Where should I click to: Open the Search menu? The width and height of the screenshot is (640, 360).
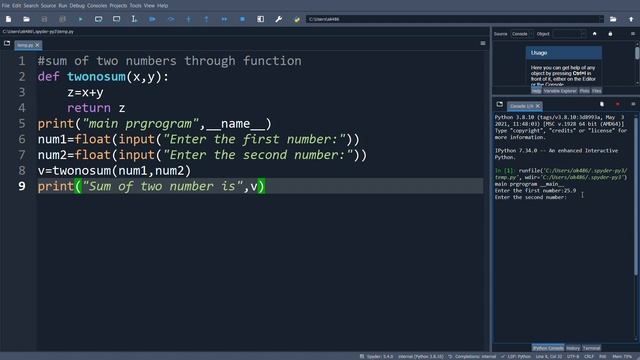(31, 6)
